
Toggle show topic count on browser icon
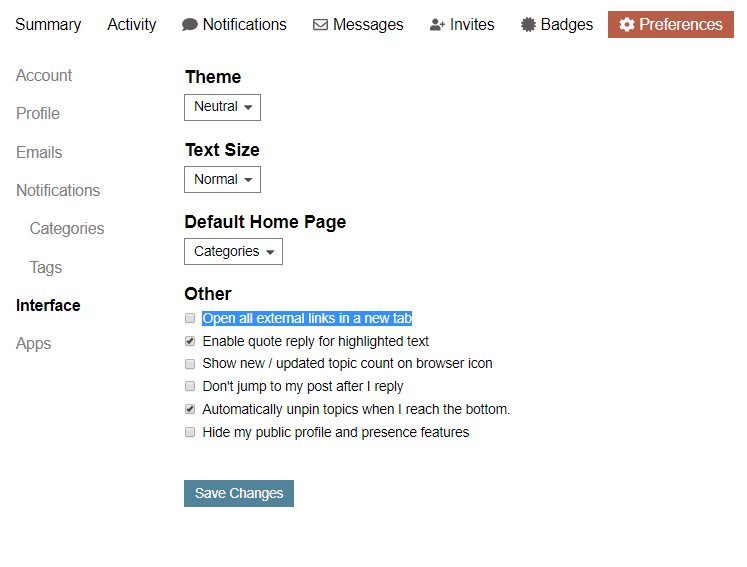pos(190,364)
